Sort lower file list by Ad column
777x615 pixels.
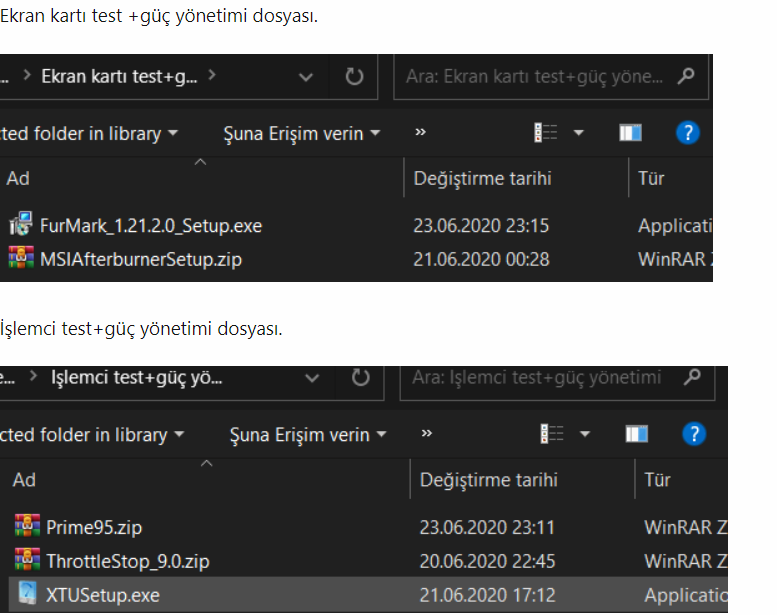pyautogui.click(x=25, y=480)
